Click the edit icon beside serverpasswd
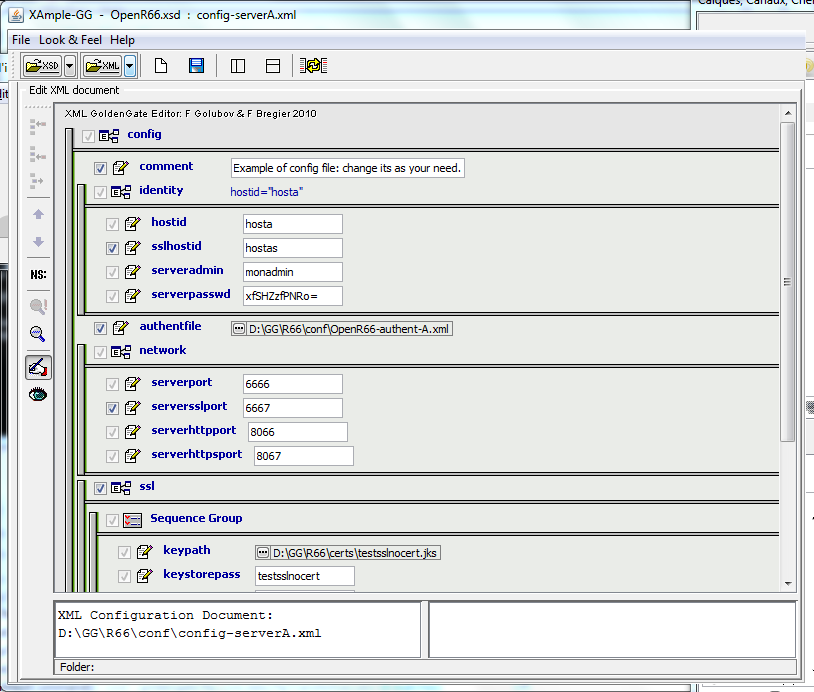The width and height of the screenshot is (814, 692). (x=133, y=295)
